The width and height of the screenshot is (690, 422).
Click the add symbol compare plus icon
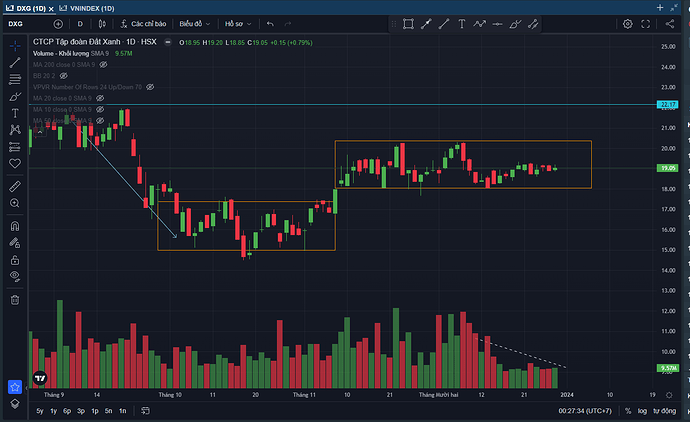point(56,23)
